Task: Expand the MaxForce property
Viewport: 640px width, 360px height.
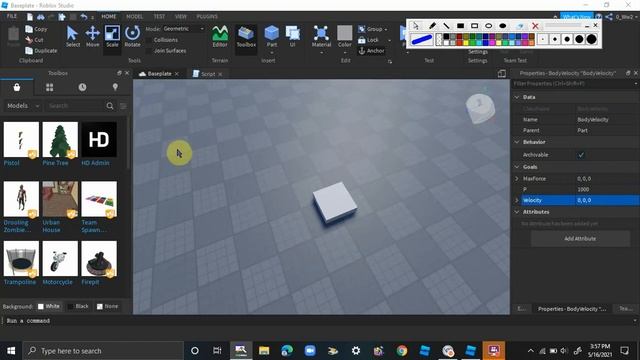Action: pos(517,179)
